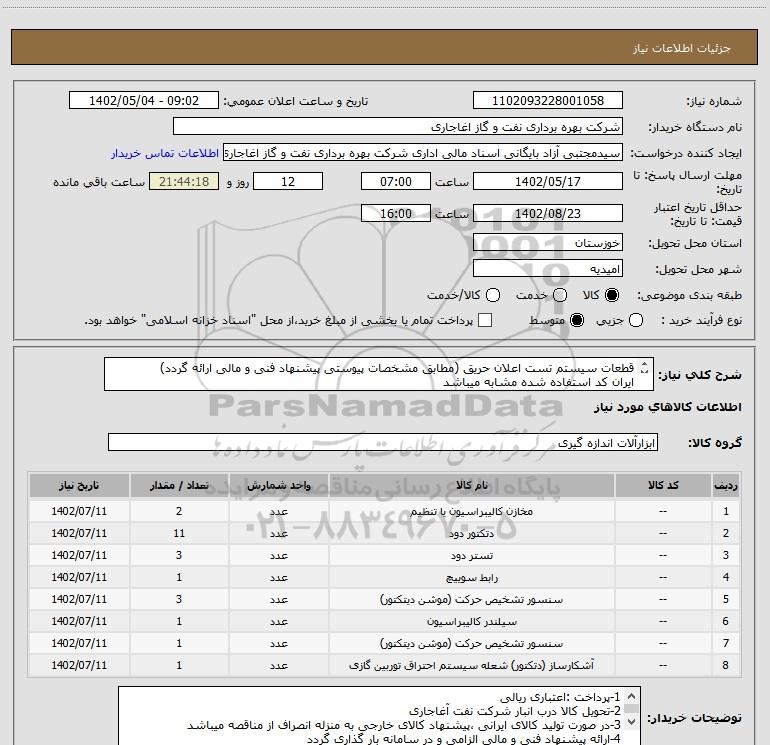Click the remaining days field showing 12
Viewport: 770px width, 745px height.
pyautogui.click(x=288, y=181)
